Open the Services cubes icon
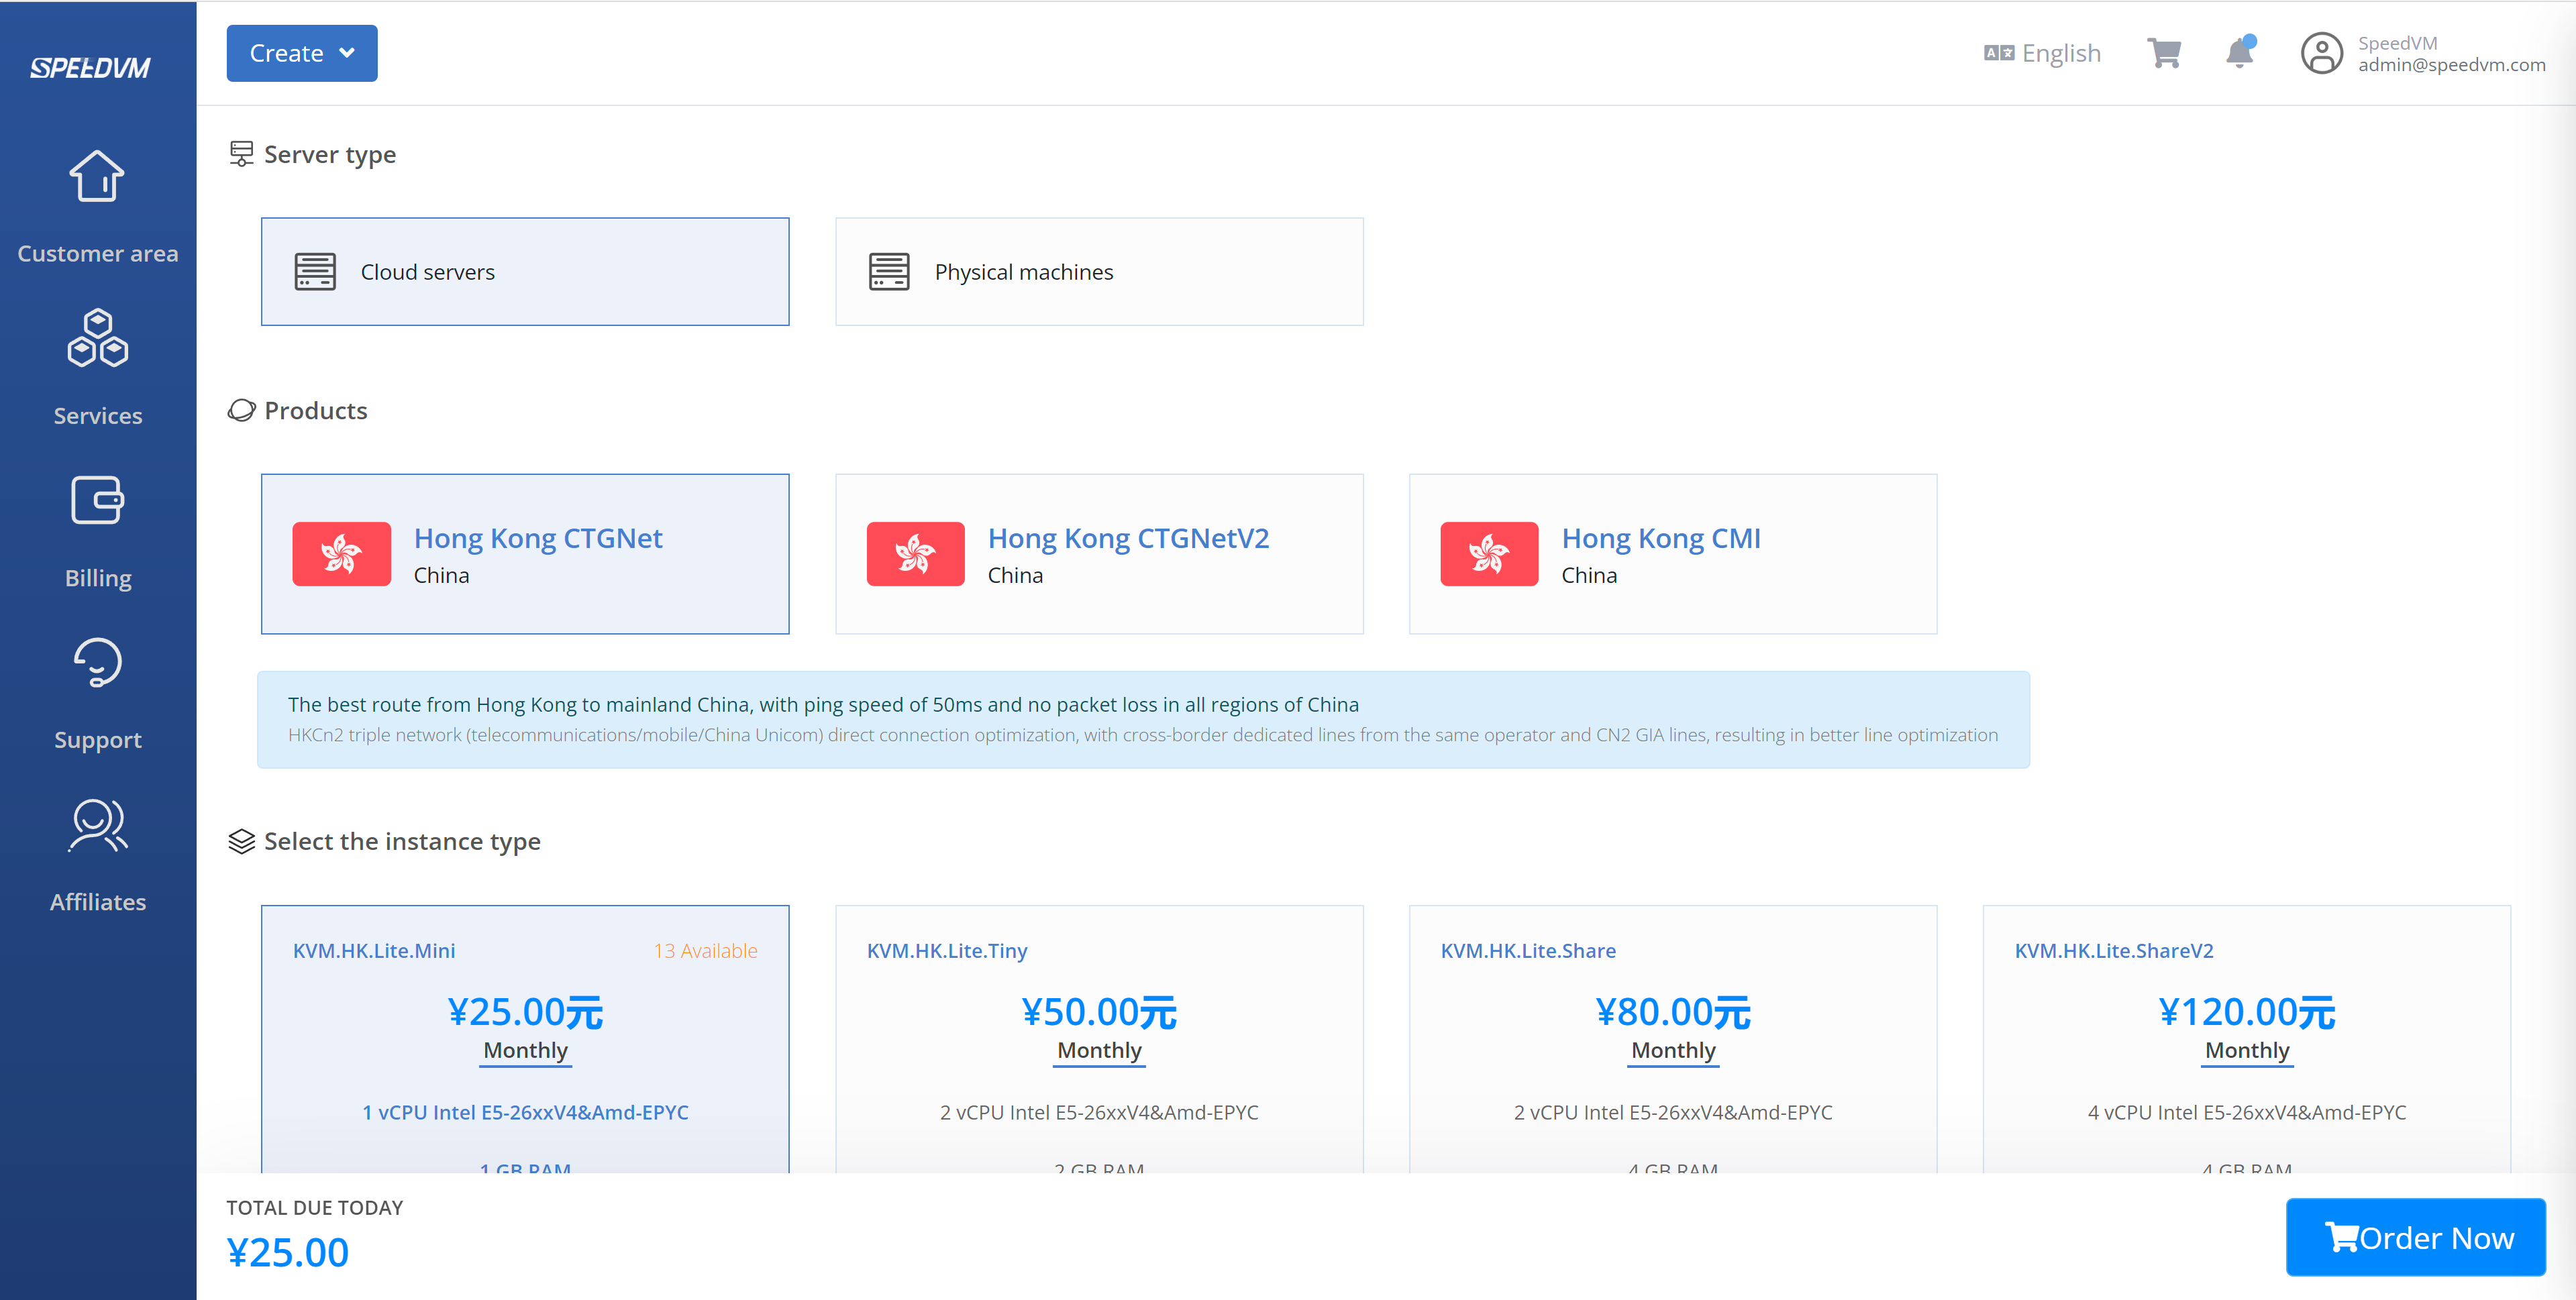The image size is (2576, 1300). tap(97, 338)
